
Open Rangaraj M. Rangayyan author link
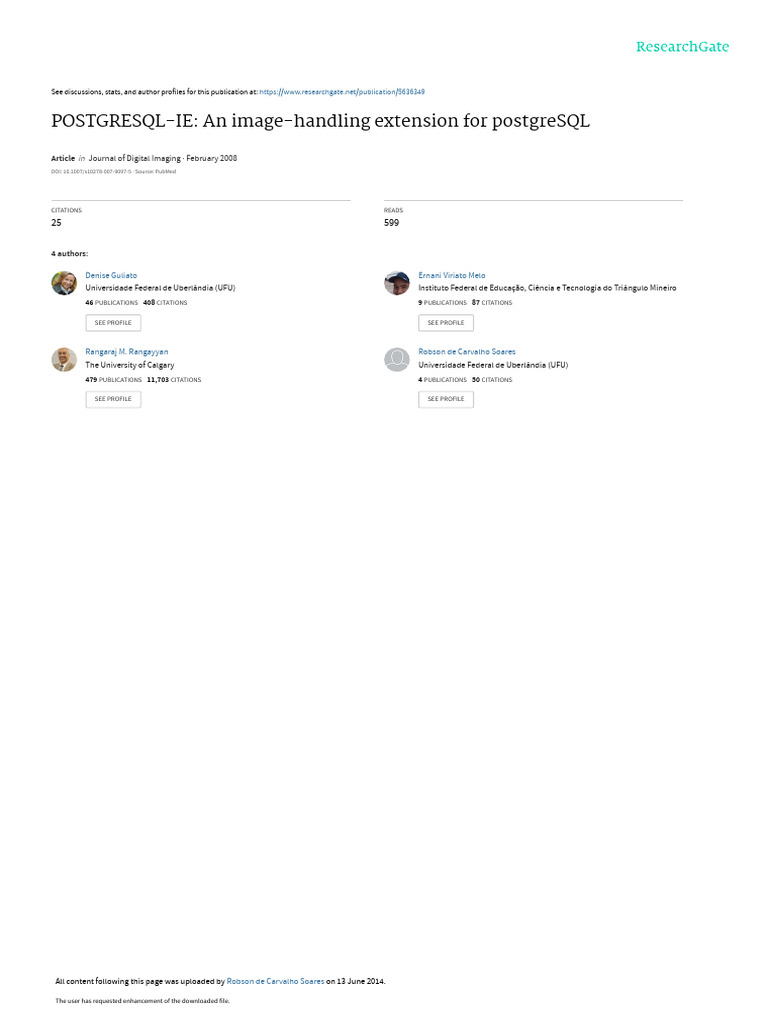[127, 352]
